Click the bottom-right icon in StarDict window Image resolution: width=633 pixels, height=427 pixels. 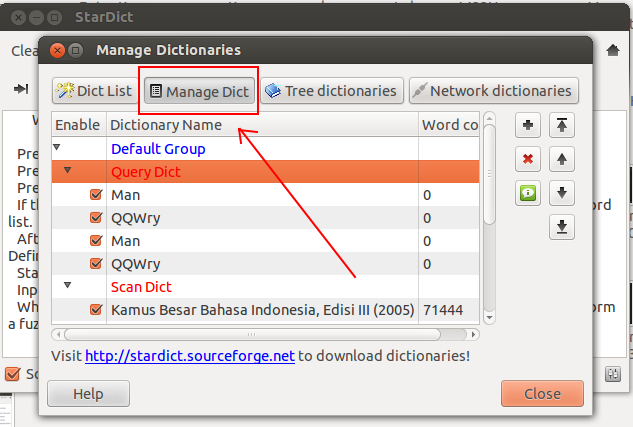(x=612, y=374)
